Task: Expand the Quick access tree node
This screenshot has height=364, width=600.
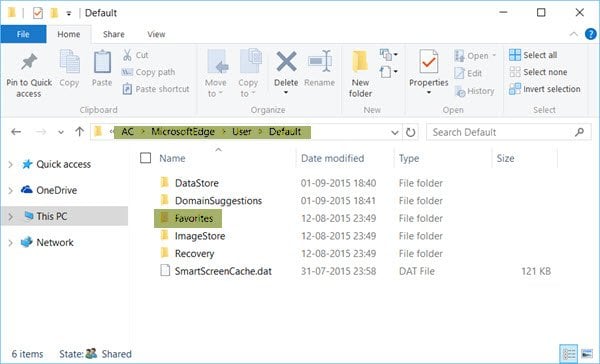Action: [11, 165]
